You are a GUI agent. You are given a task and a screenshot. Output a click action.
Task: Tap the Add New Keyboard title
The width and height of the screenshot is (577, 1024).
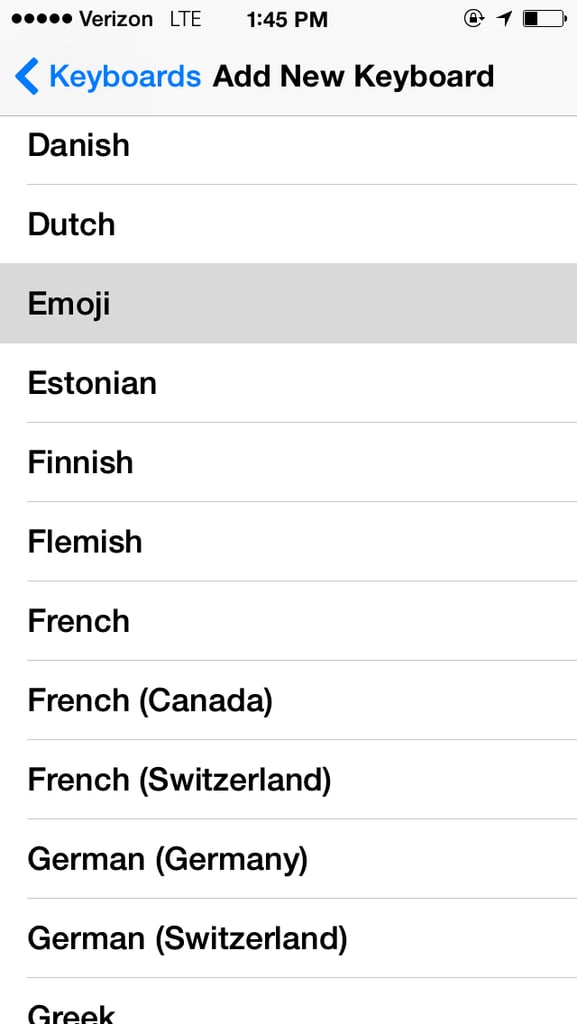[353, 76]
